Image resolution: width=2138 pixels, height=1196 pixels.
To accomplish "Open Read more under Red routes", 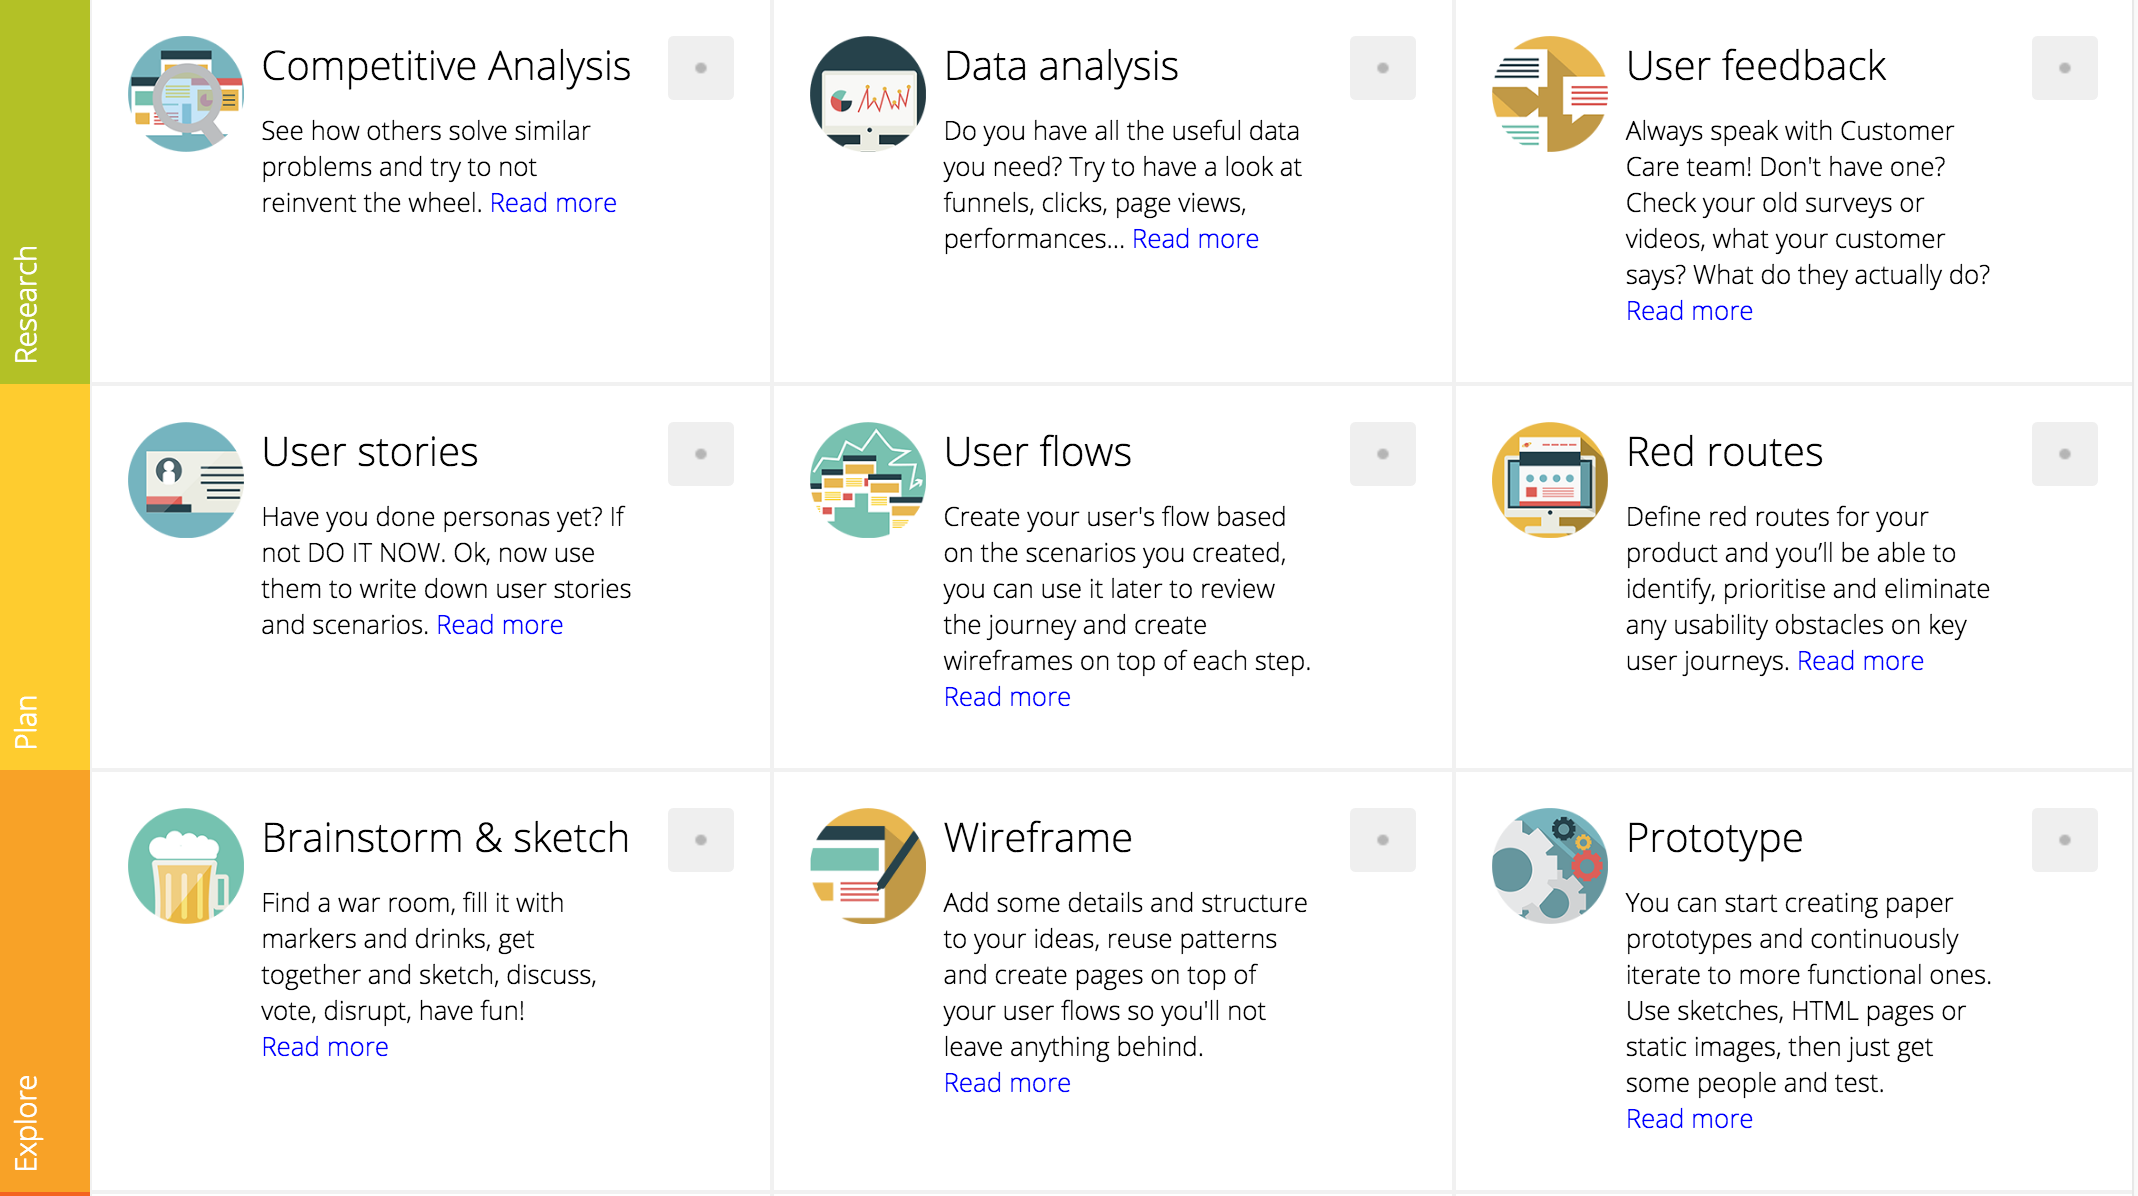I will coord(1859,660).
